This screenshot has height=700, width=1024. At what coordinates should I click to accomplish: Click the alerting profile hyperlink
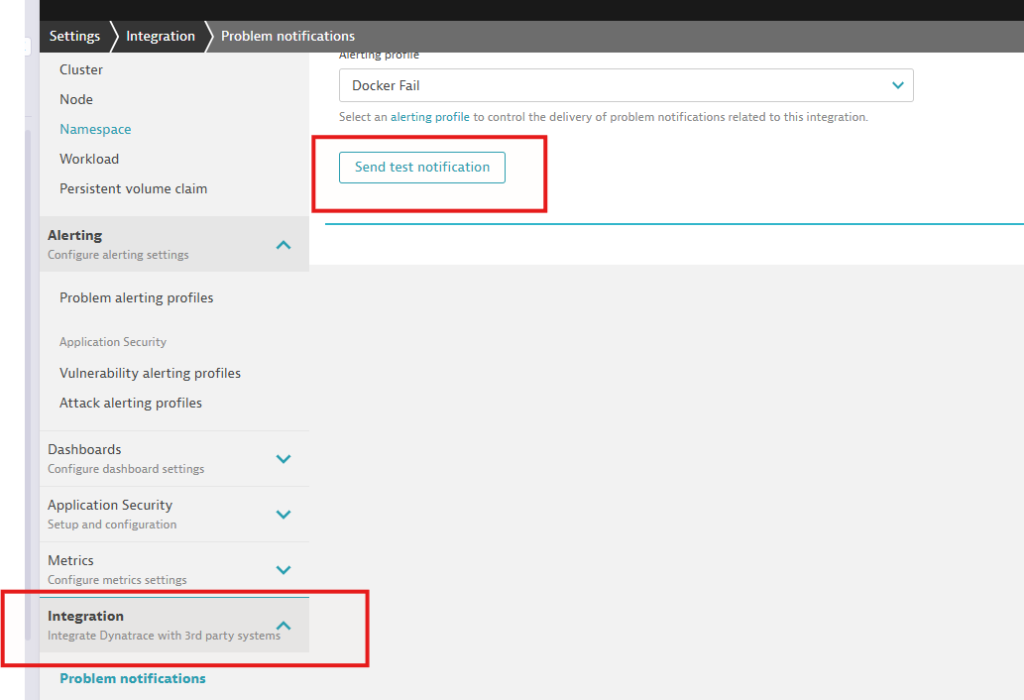429,117
